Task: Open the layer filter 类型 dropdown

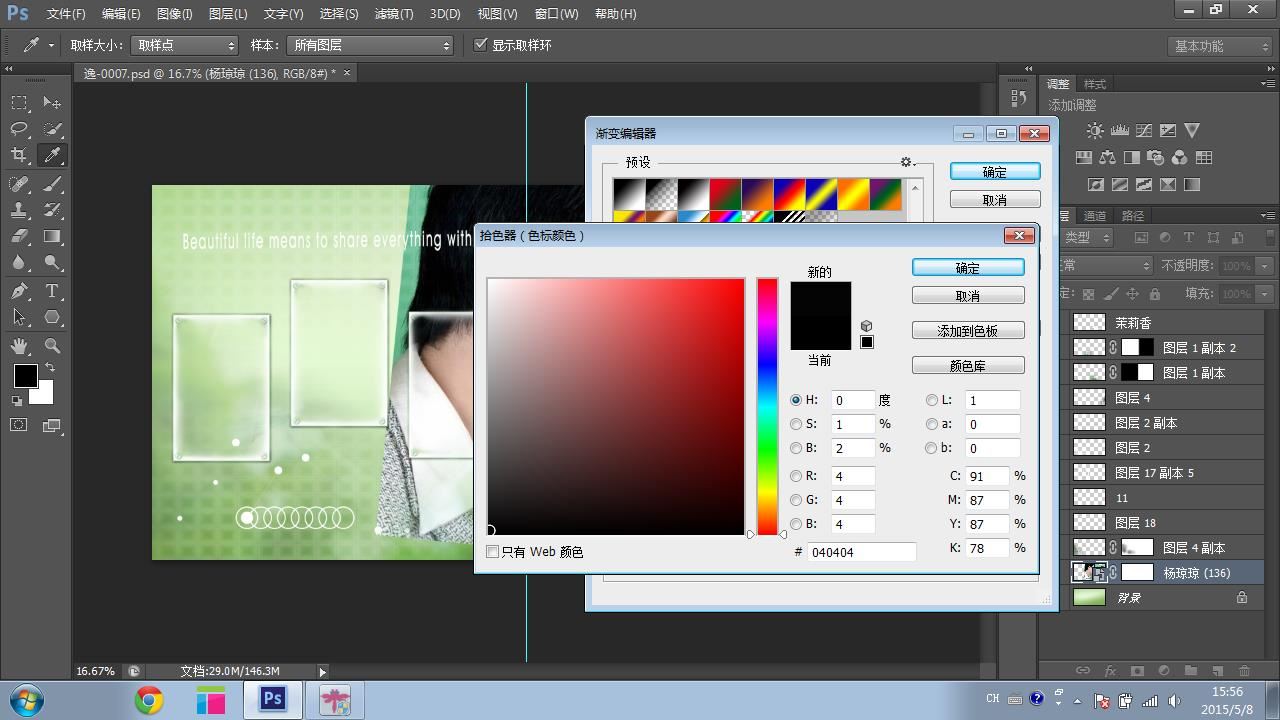Action: [x=1087, y=237]
